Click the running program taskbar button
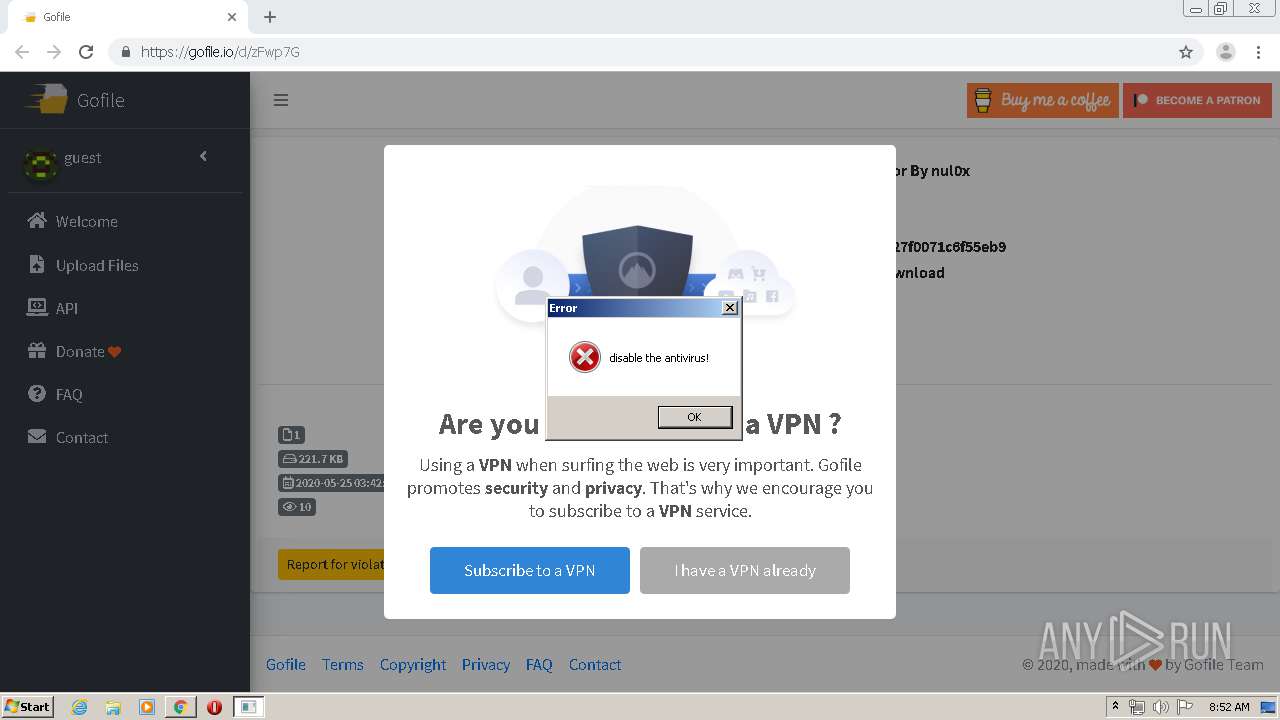The height and width of the screenshot is (720, 1280). [x=248, y=707]
